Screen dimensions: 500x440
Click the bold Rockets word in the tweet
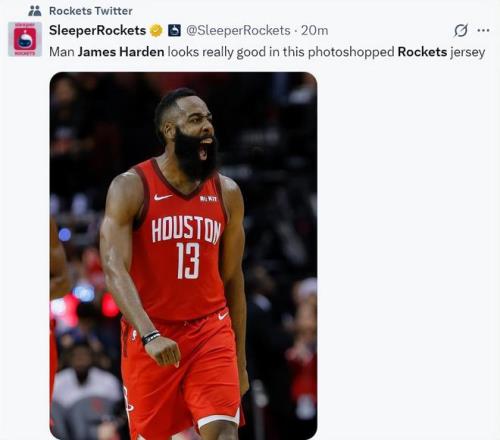pos(422,52)
